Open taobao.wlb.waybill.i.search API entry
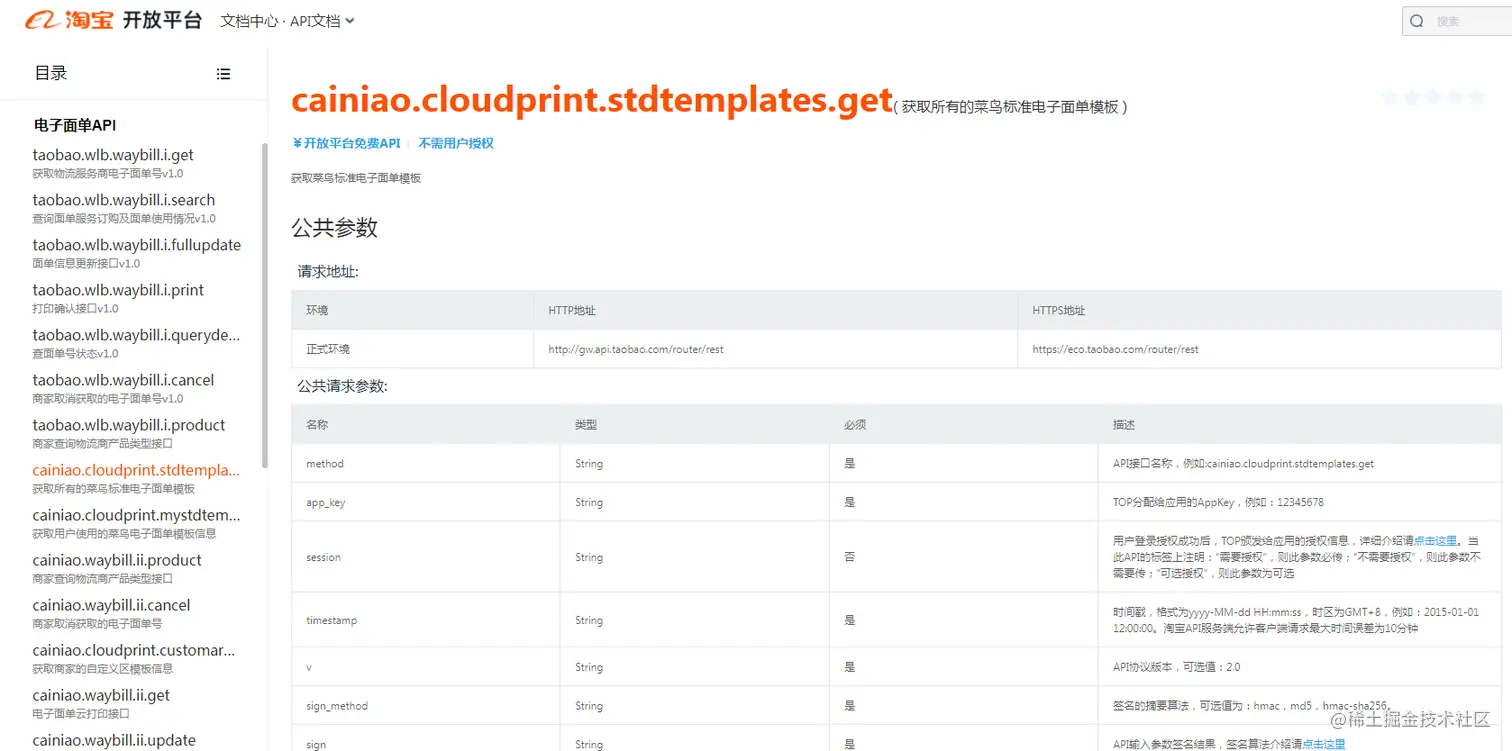Image resolution: width=1512 pixels, height=751 pixels. (x=123, y=200)
